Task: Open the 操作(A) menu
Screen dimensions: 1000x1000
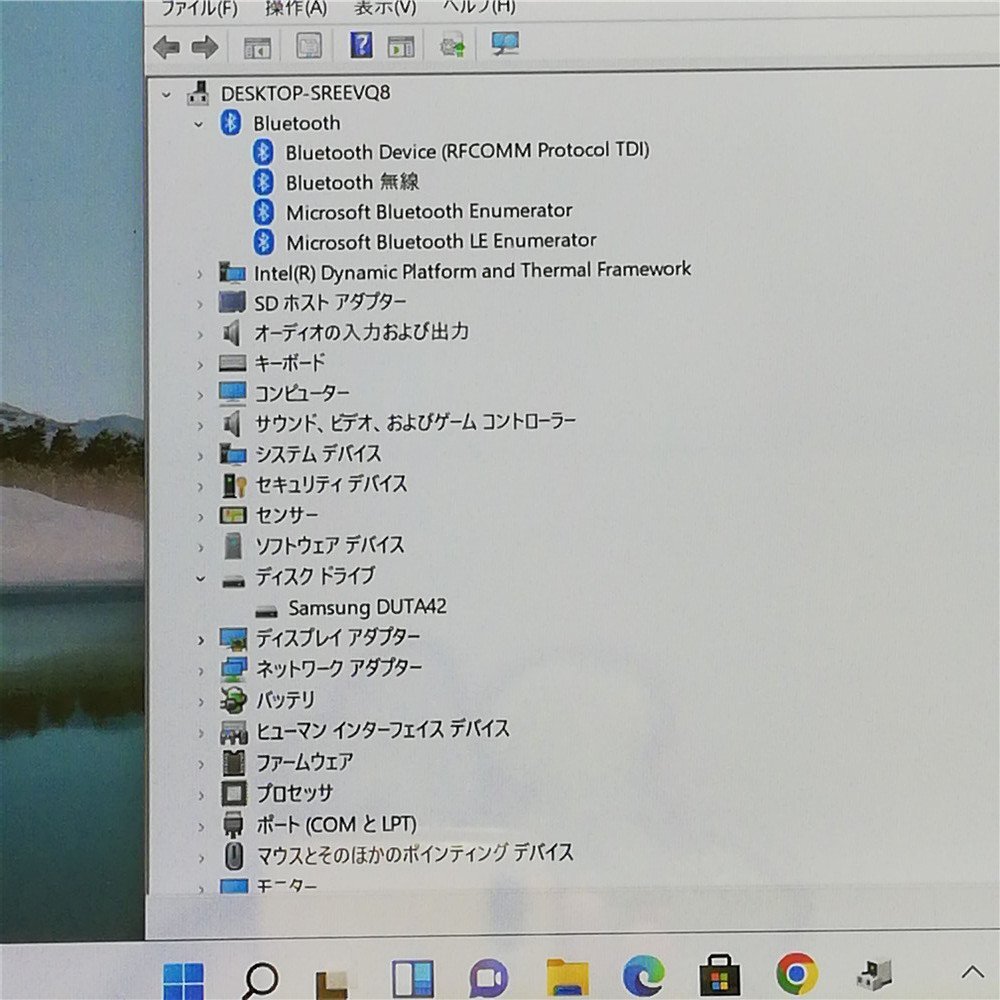Action: (x=296, y=8)
